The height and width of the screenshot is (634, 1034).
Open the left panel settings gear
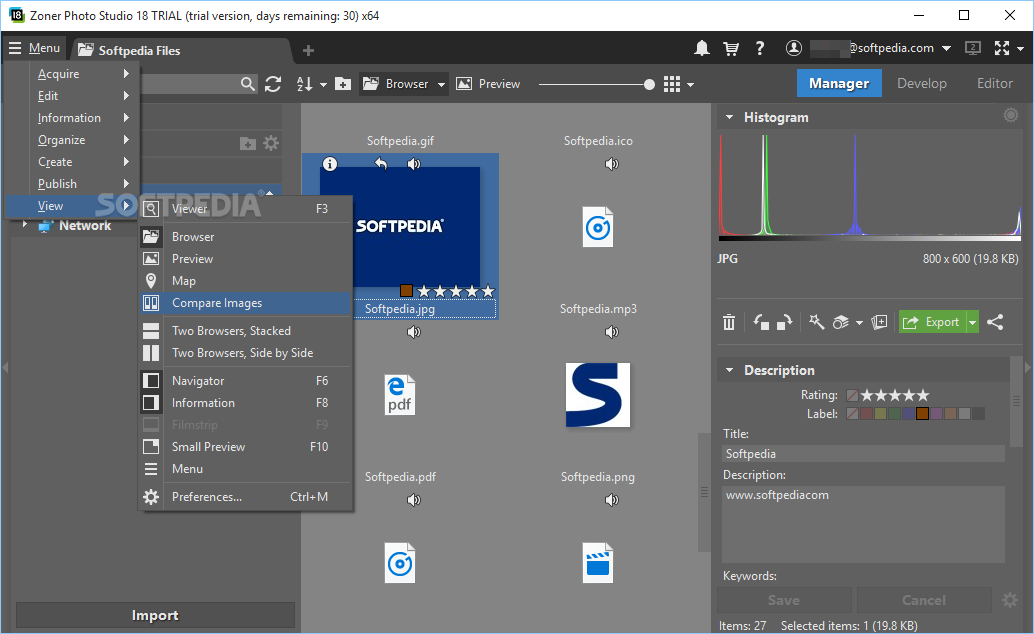(x=271, y=143)
